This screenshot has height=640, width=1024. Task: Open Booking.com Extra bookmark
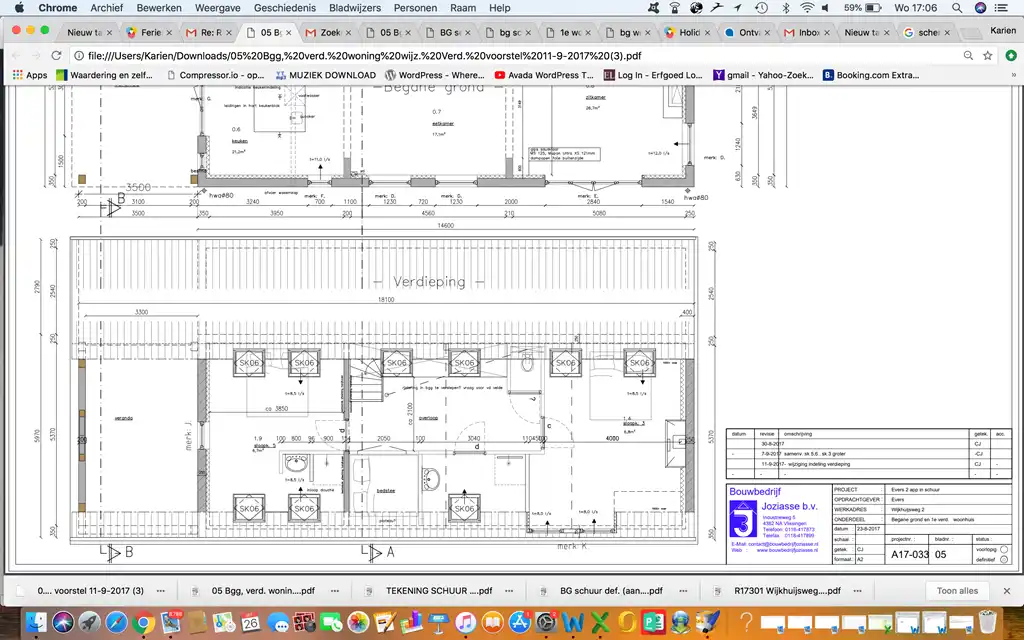coord(870,75)
